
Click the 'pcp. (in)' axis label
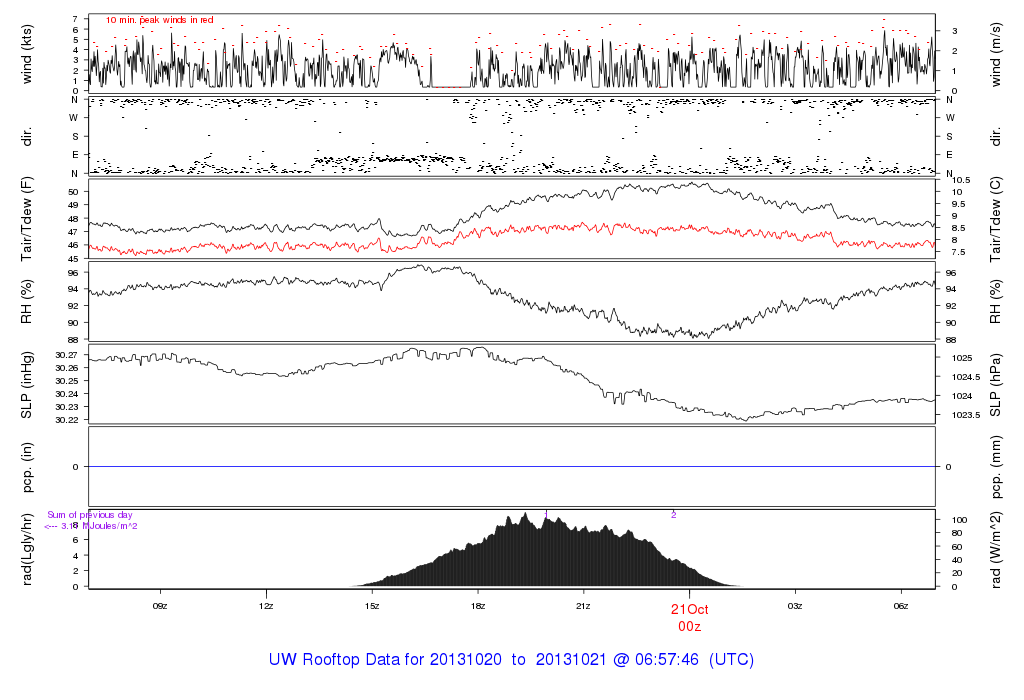tap(27, 467)
